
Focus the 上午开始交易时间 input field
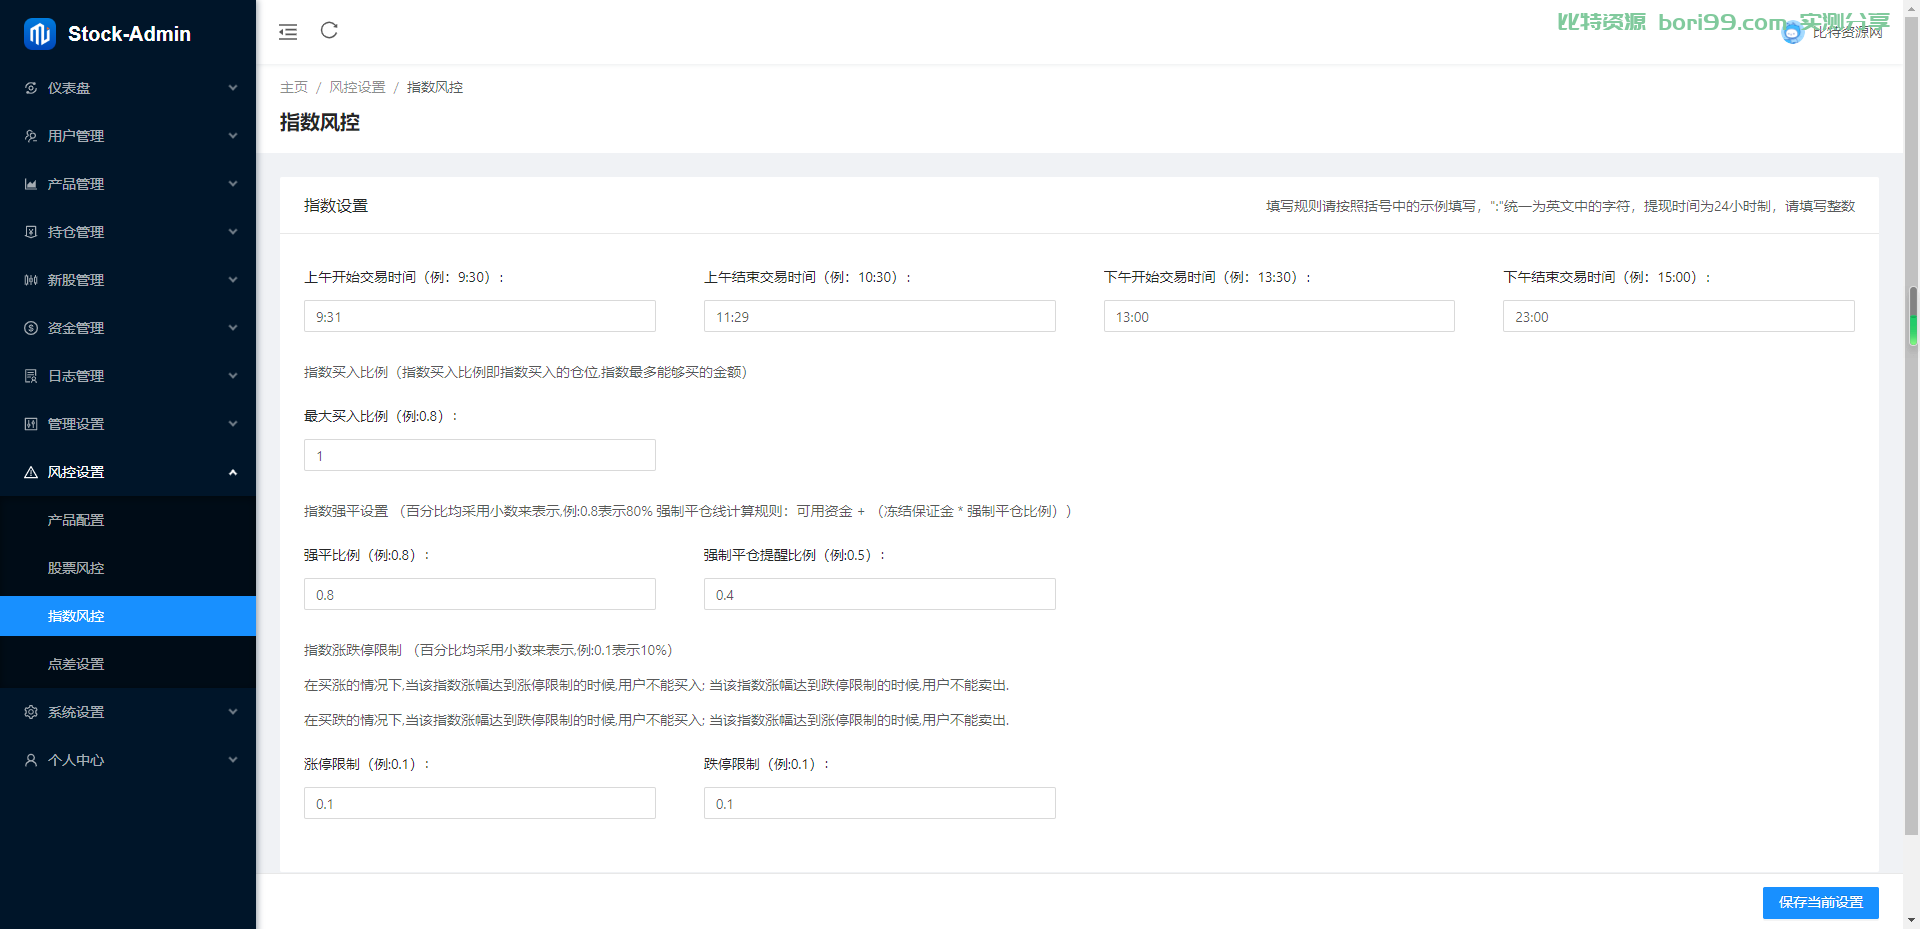[x=480, y=316]
